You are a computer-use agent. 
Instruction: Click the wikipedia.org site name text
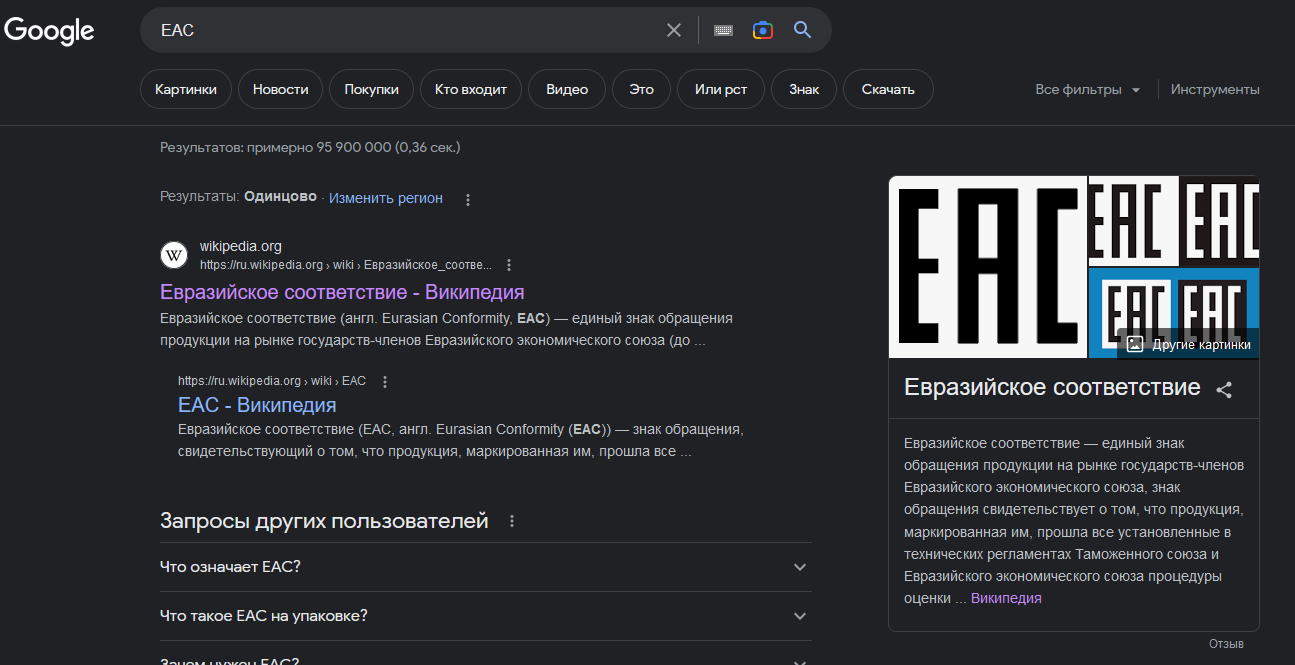pyautogui.click(x=241, y=246)
